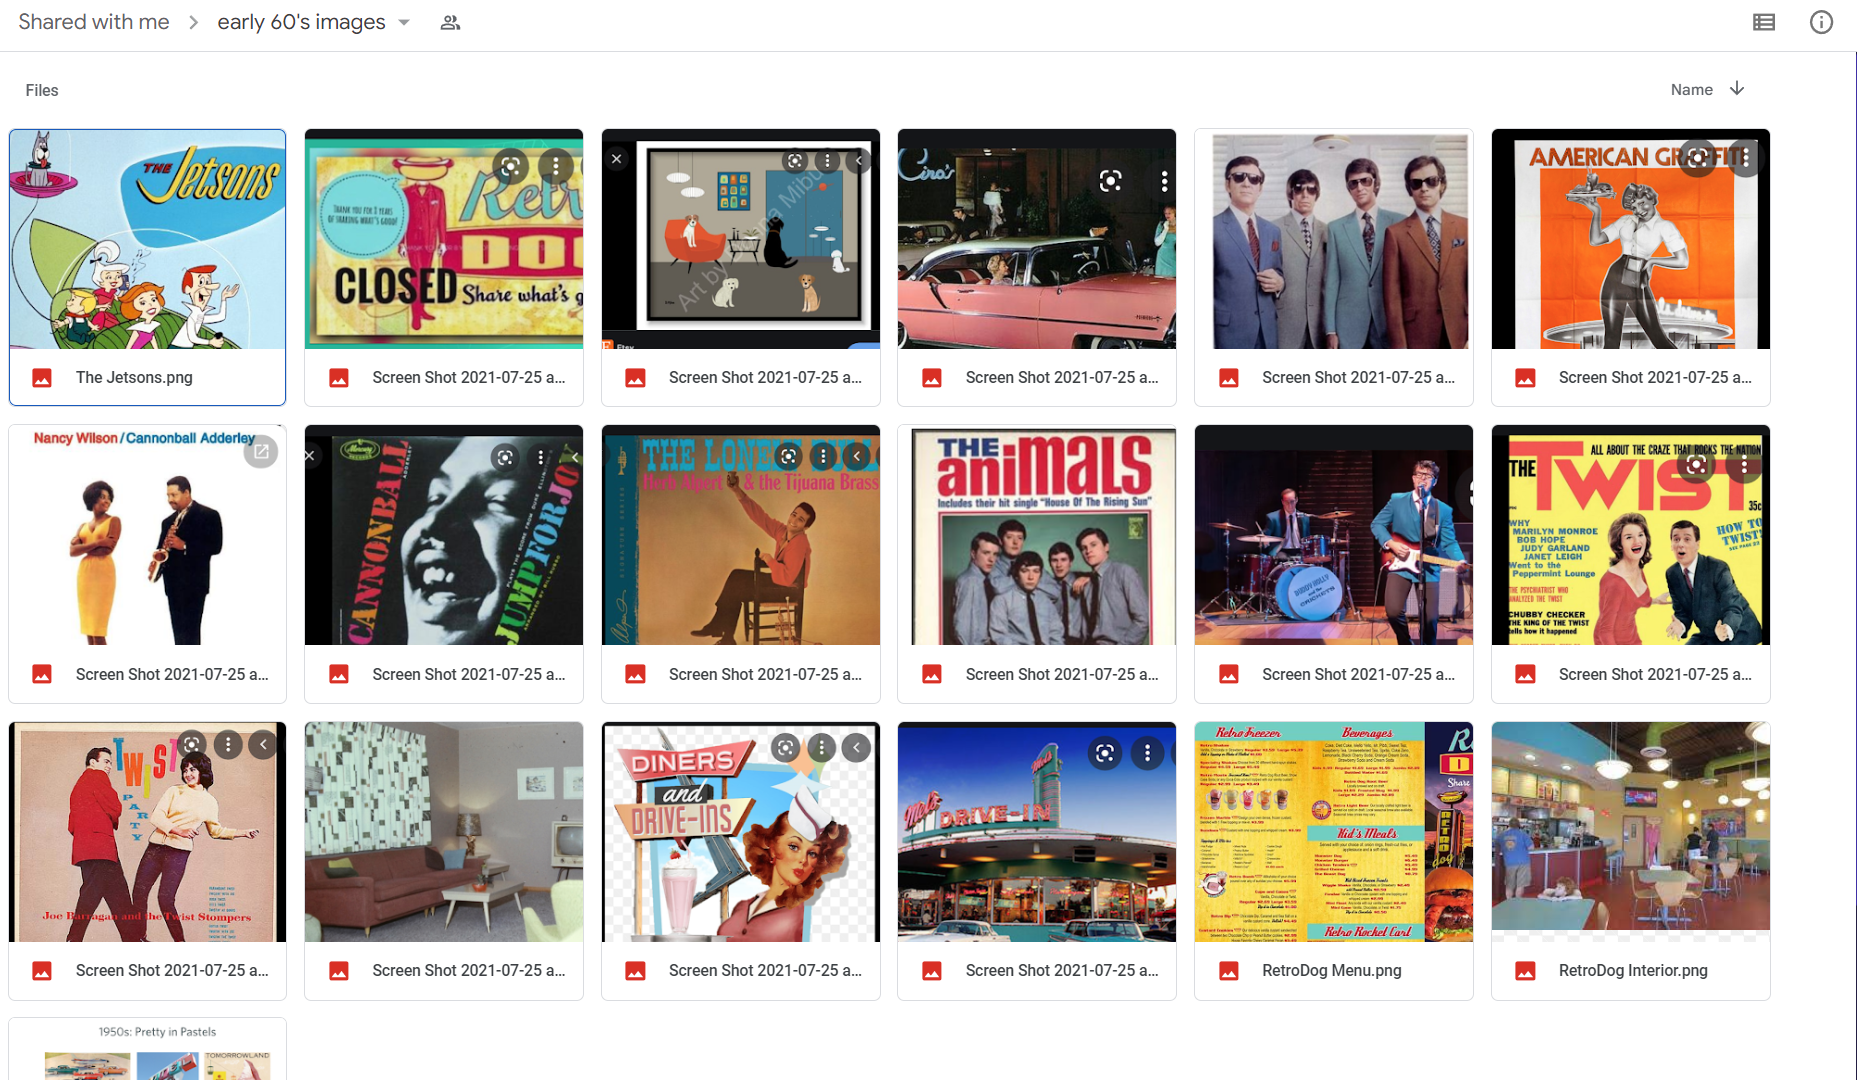Click the shared folder people icon
The width and height of the screenshot is (1857, 1080).
(x=450, y=22)
